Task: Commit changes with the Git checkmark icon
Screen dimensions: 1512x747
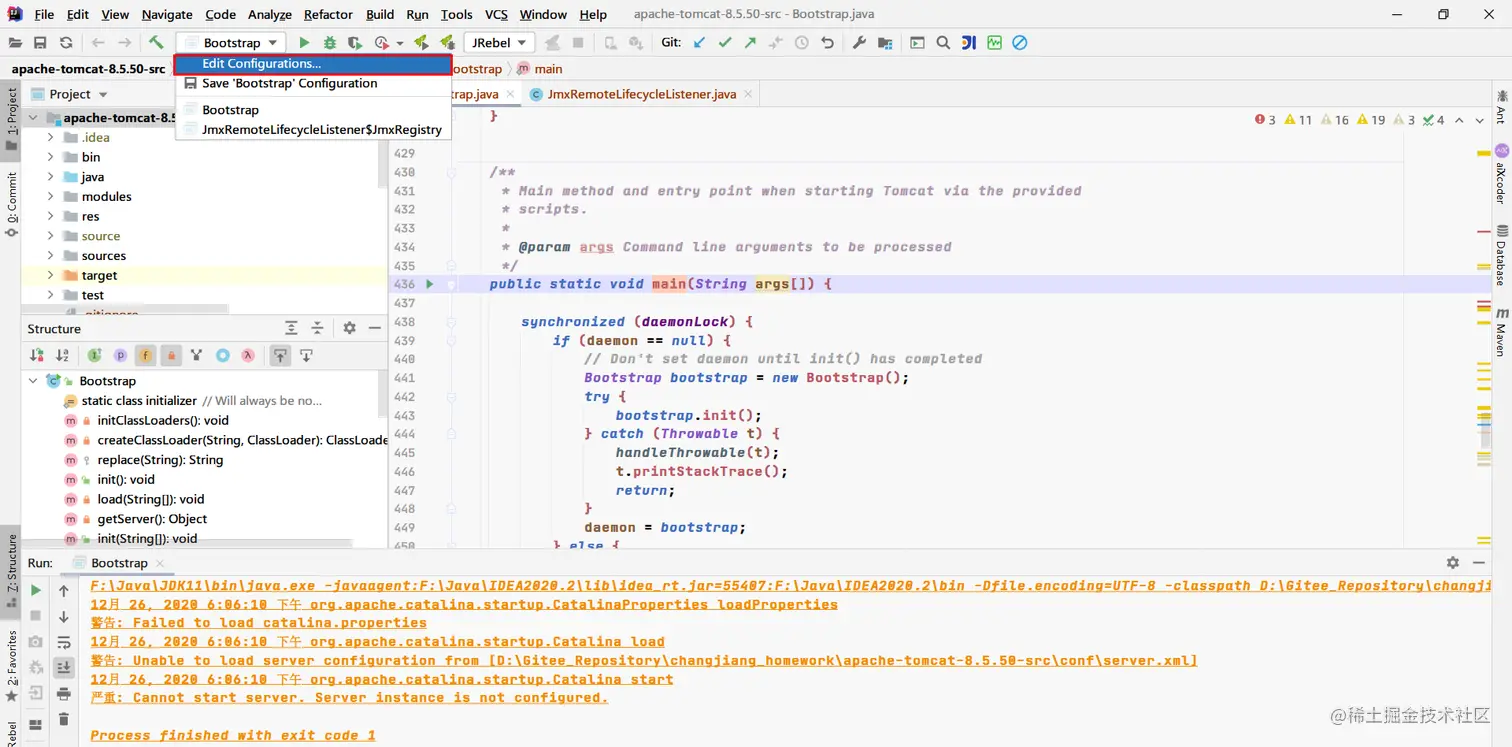Action: click(725, 43)
